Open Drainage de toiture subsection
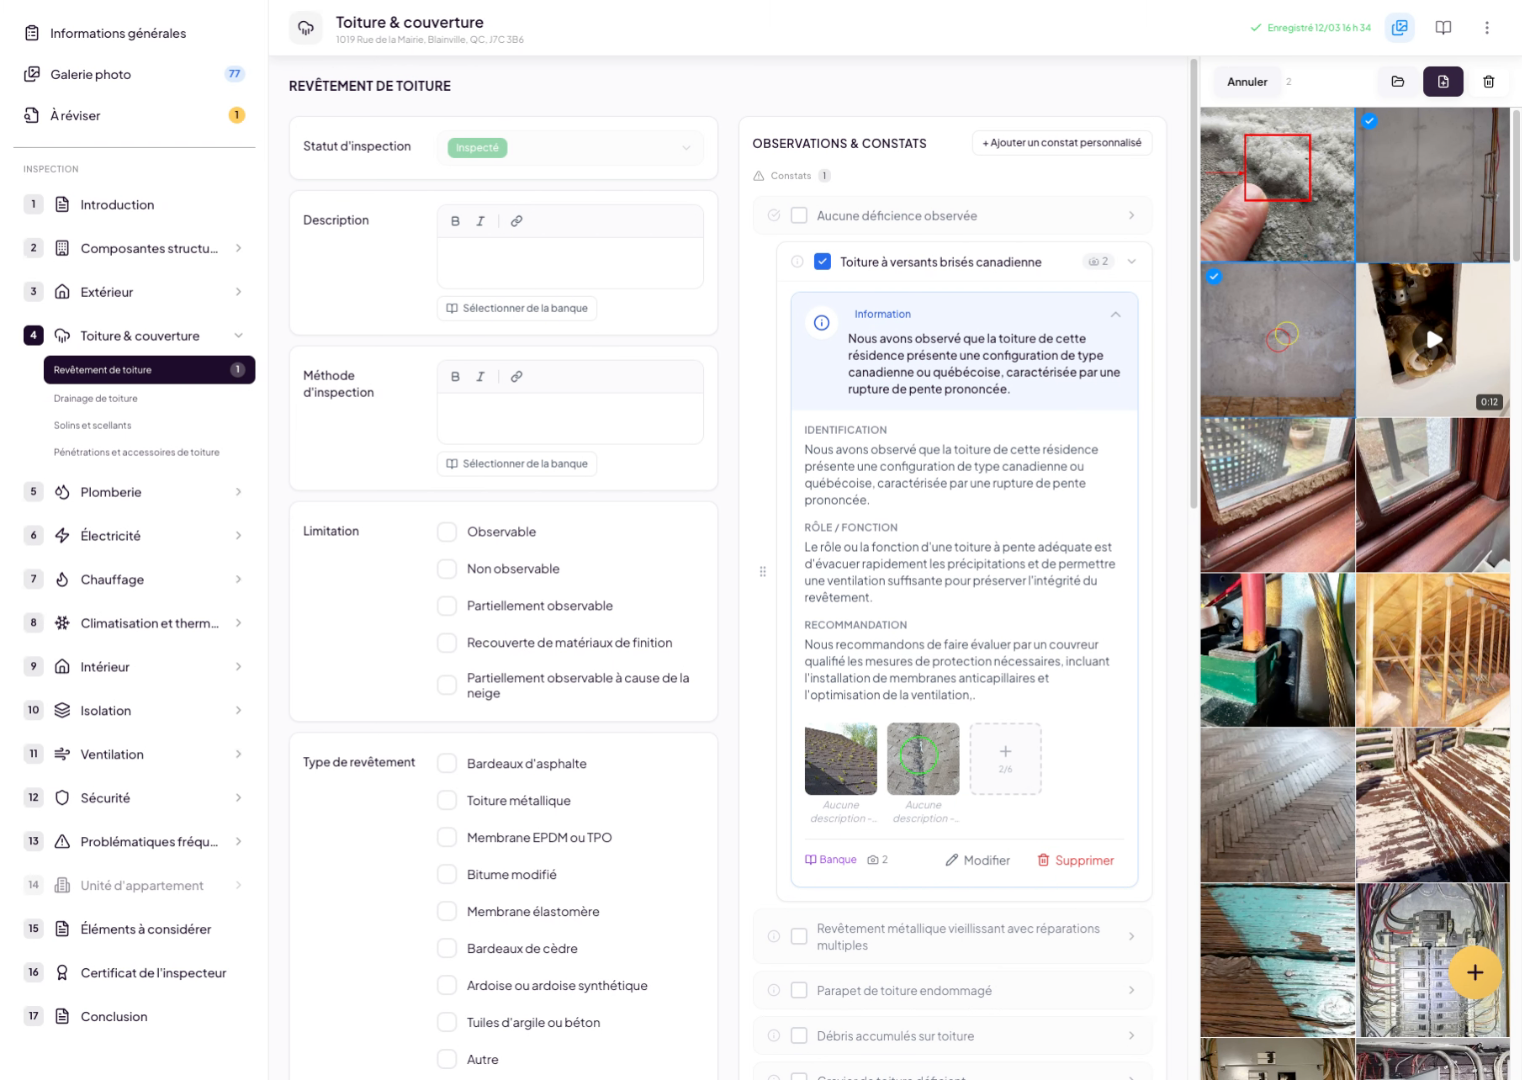The image size is (1522, 1080). (x=96, y=399)
